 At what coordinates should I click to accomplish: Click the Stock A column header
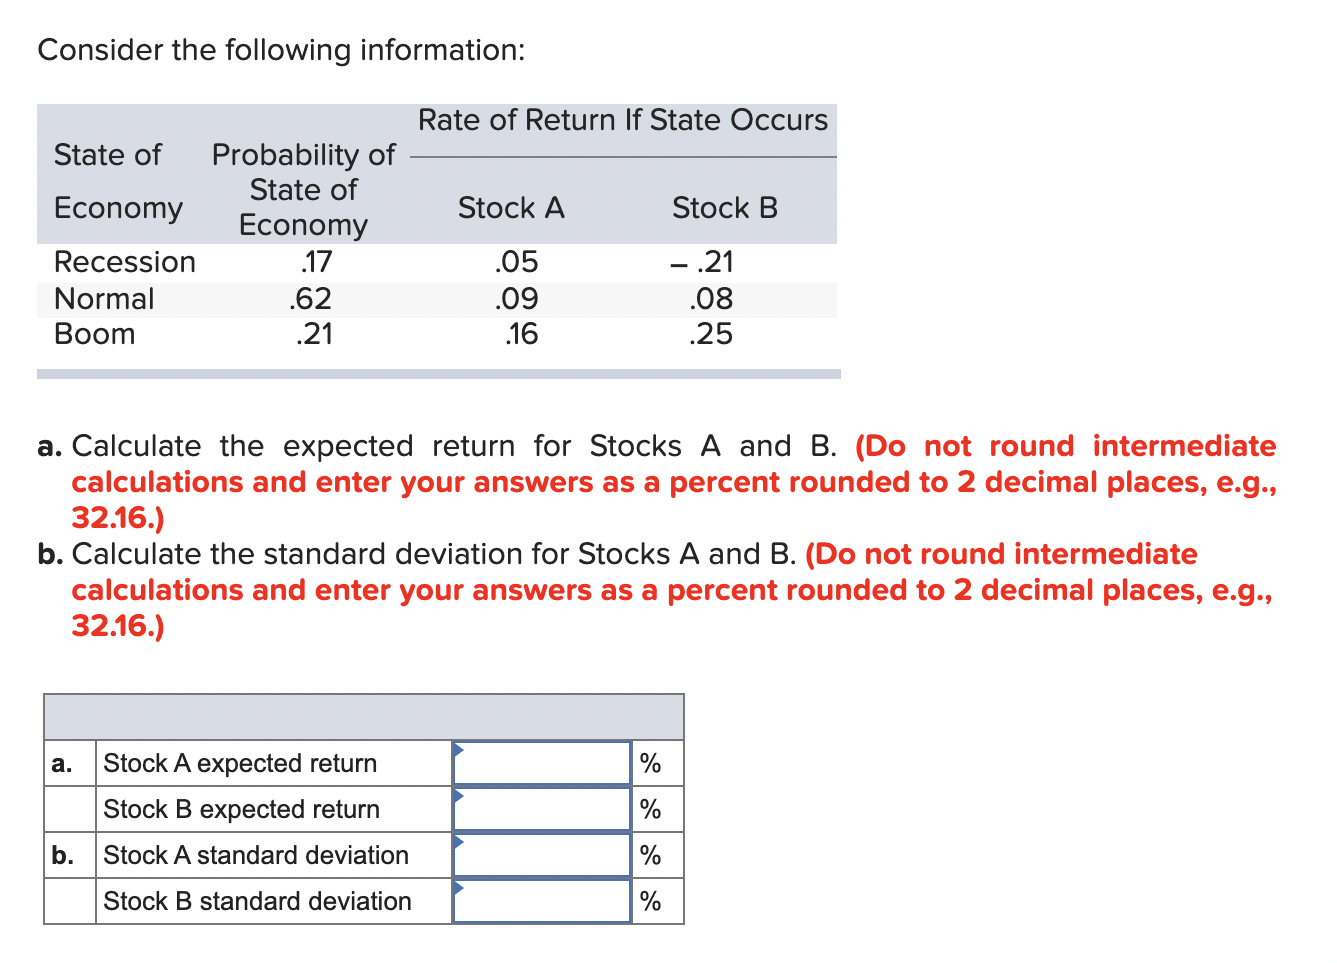click(511, 208)
